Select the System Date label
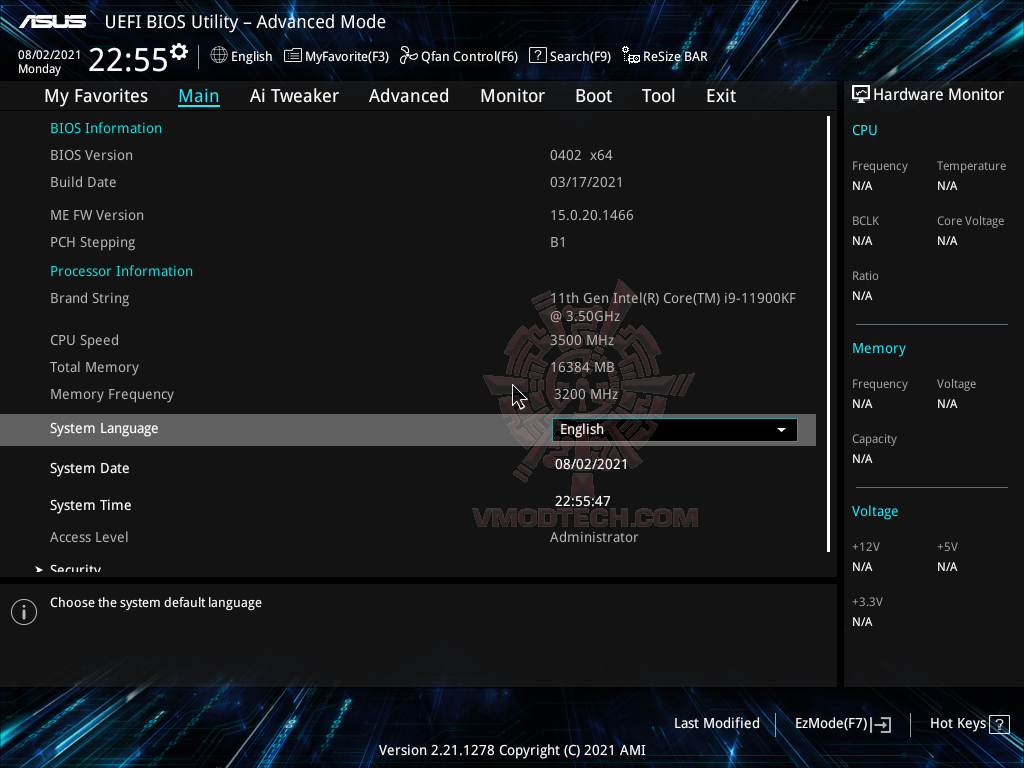Image resolution: width=1024 pixels, height=768 pixels. 89,468
